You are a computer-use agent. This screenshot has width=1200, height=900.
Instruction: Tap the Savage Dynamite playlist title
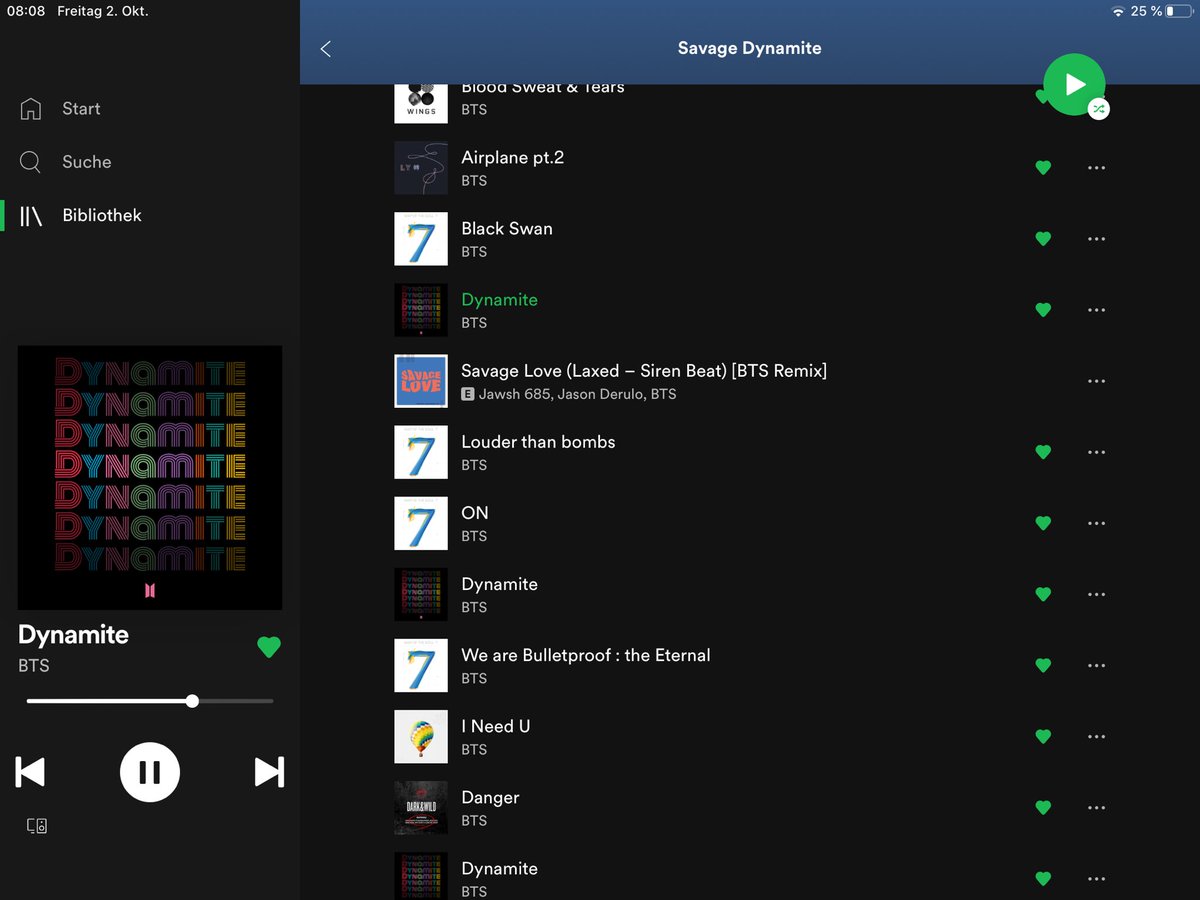pos(750,48)
